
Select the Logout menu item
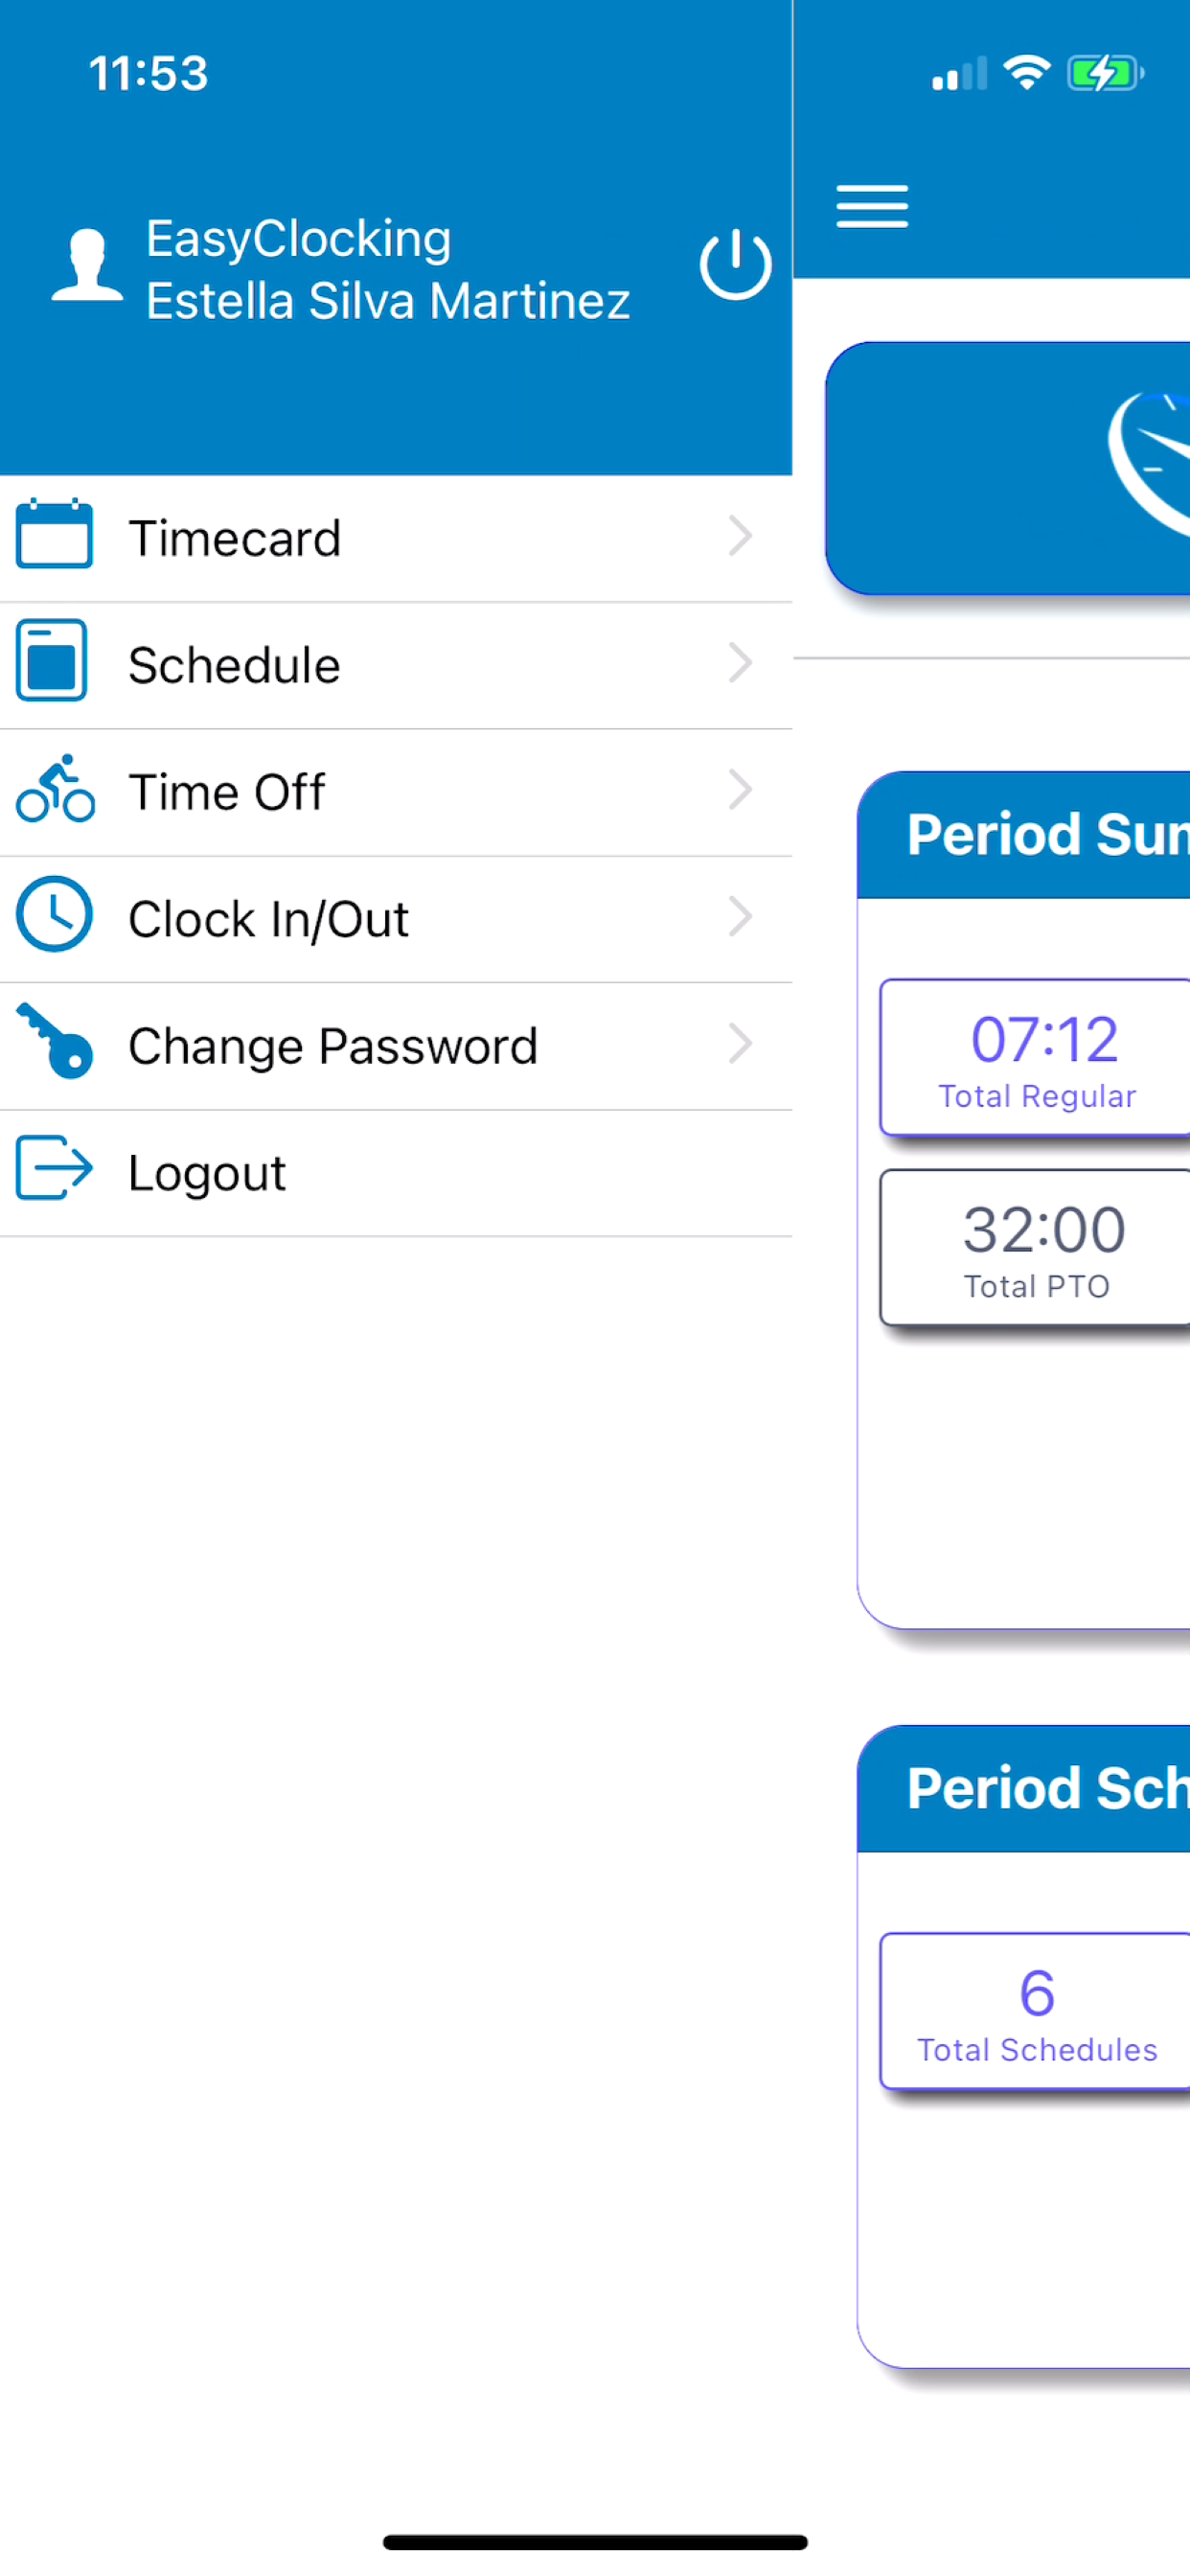point(396,1173)
